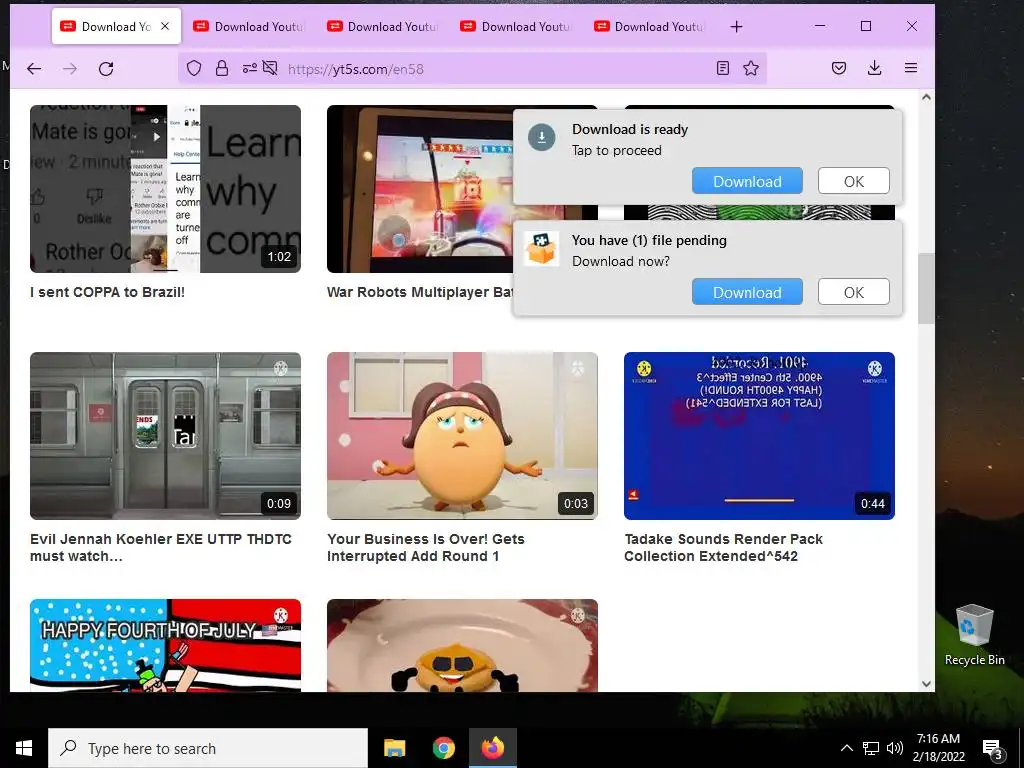1024x768 pixels.
Task: Open 'Your Business Is Over!' video title
Action: point(426,547)
